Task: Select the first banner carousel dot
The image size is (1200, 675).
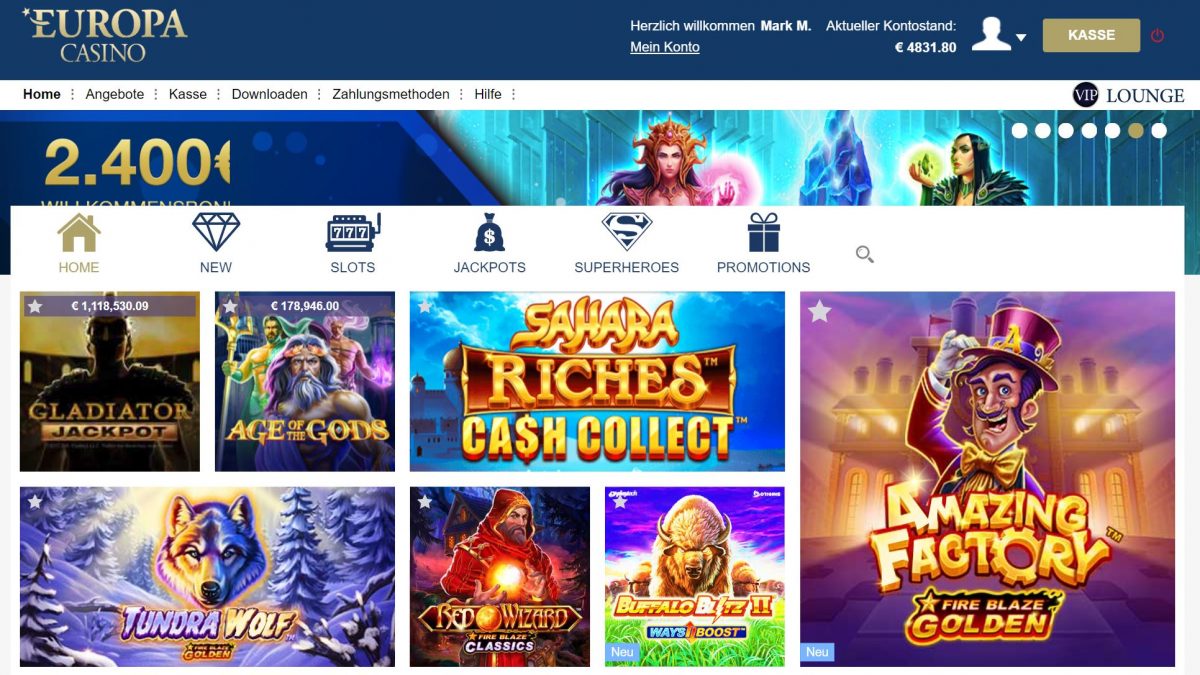Action: [x=1020, y=130]
